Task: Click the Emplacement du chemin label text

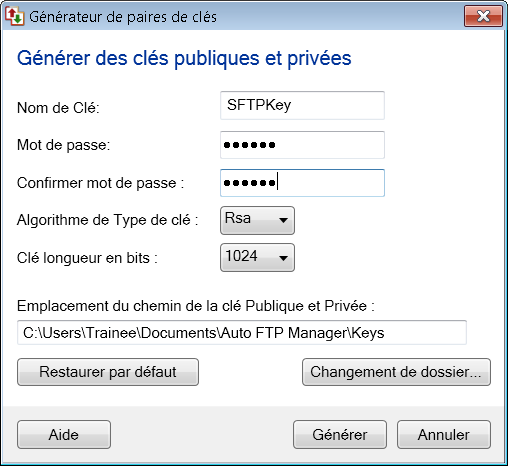Action: point(196,306)
